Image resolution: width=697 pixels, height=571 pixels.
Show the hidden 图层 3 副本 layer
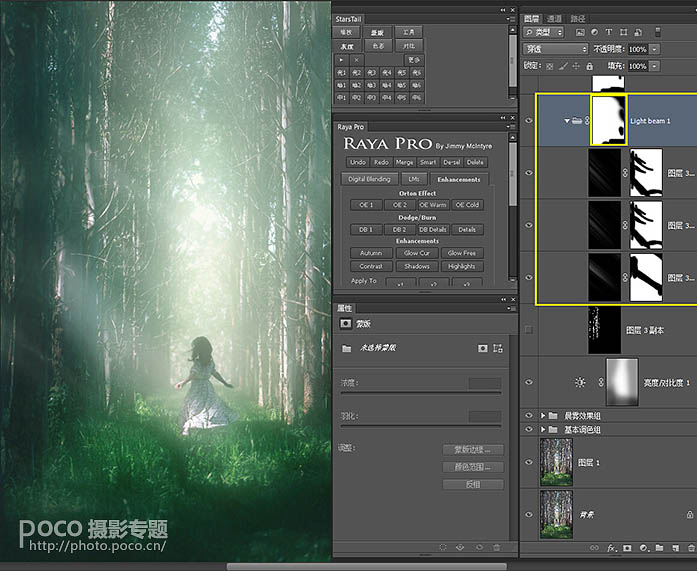coord(529,330)
